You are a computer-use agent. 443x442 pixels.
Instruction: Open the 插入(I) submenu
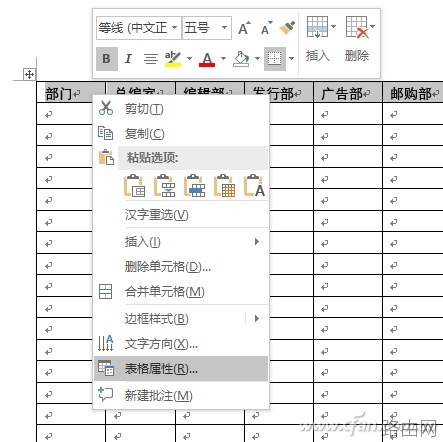pos(180,242)
